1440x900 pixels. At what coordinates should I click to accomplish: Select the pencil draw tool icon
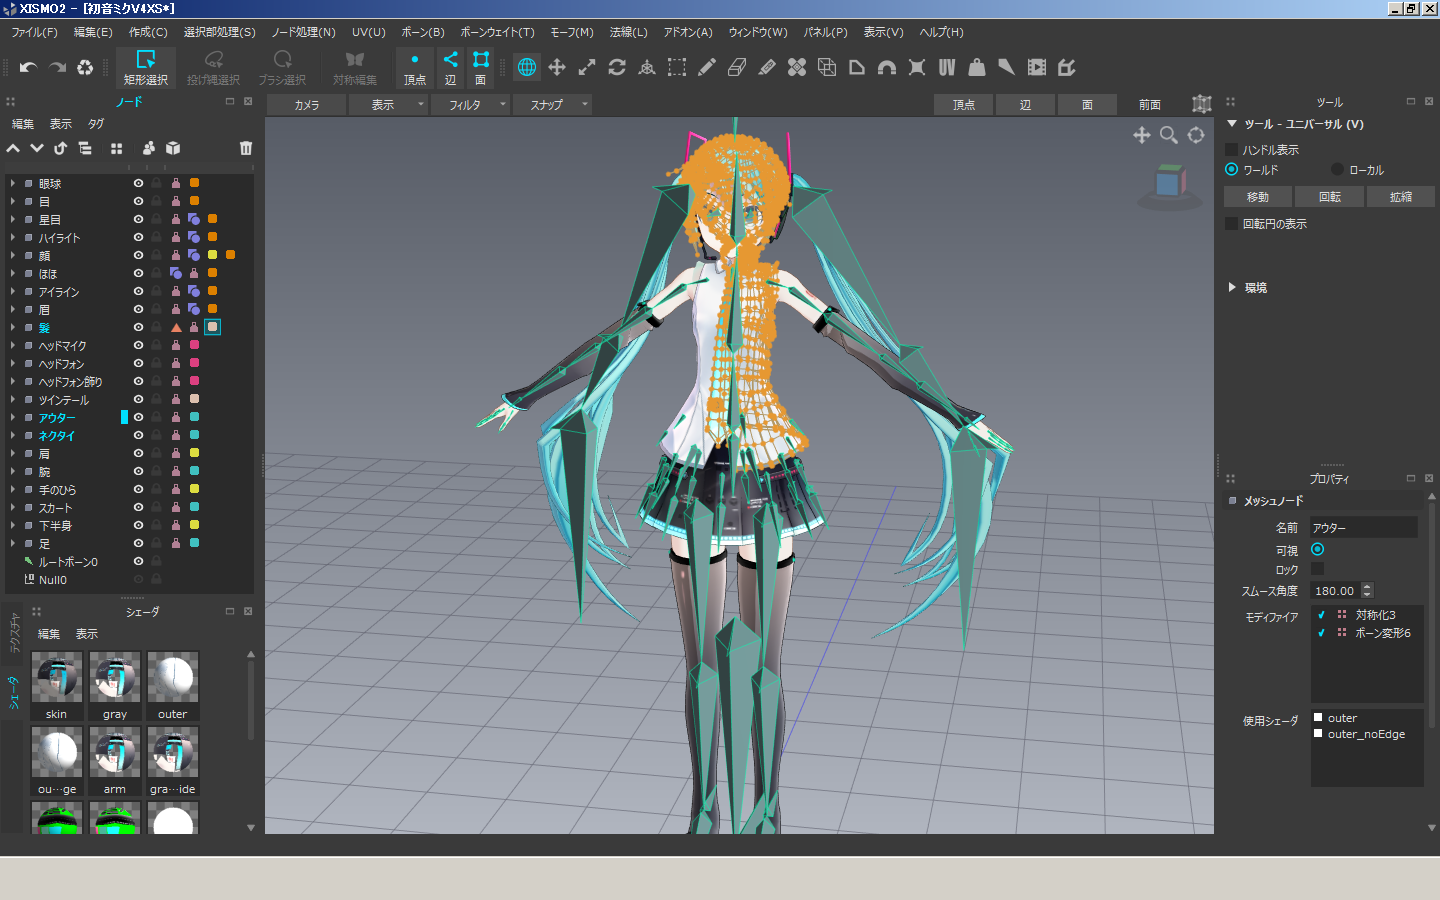click(707, 67)
